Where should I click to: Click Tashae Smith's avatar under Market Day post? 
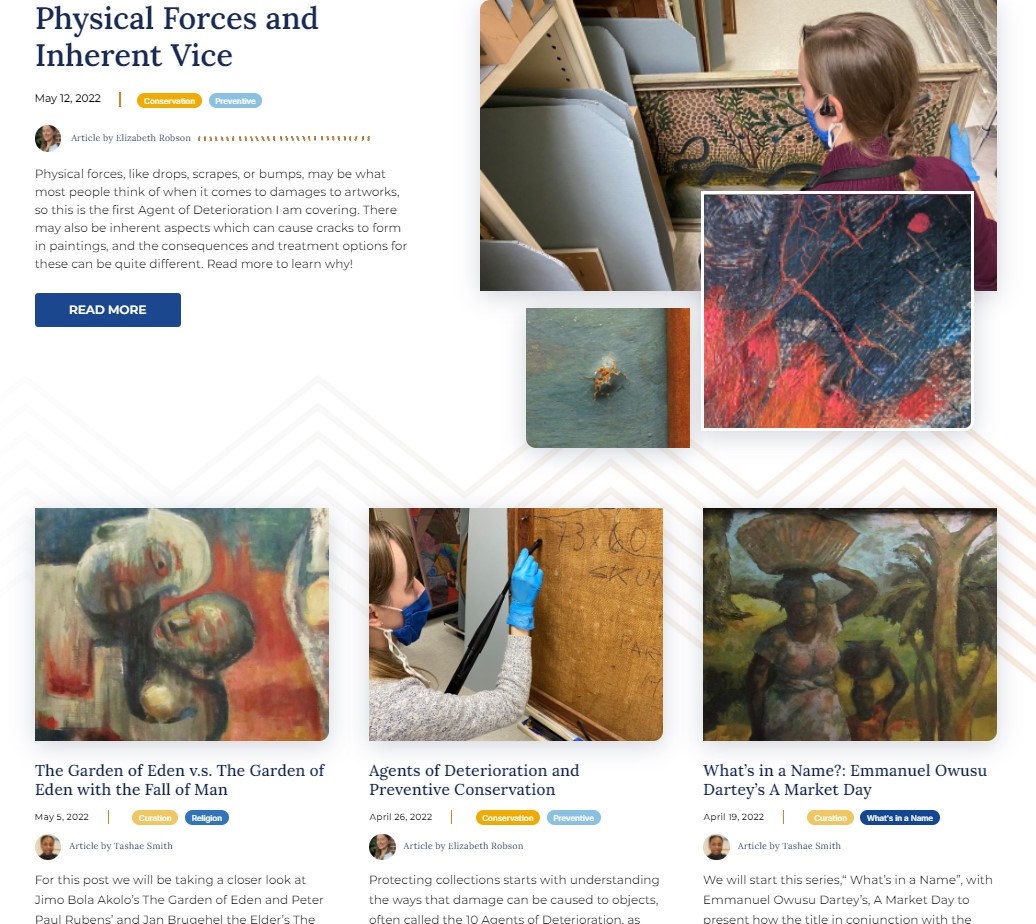[x=716, y=847]
